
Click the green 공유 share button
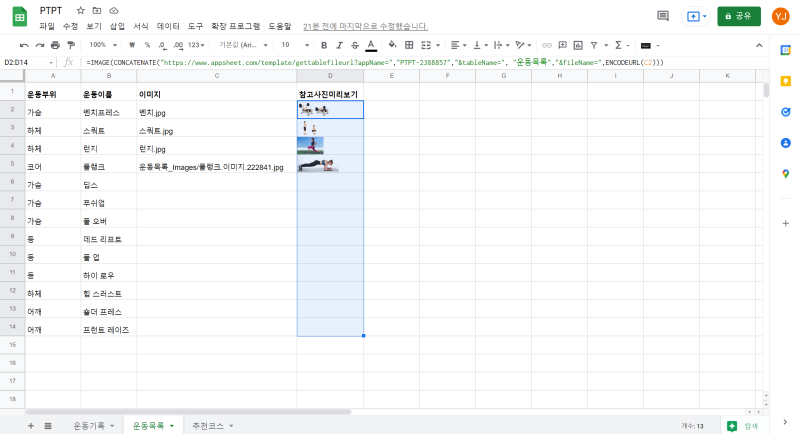coord(739,16)
